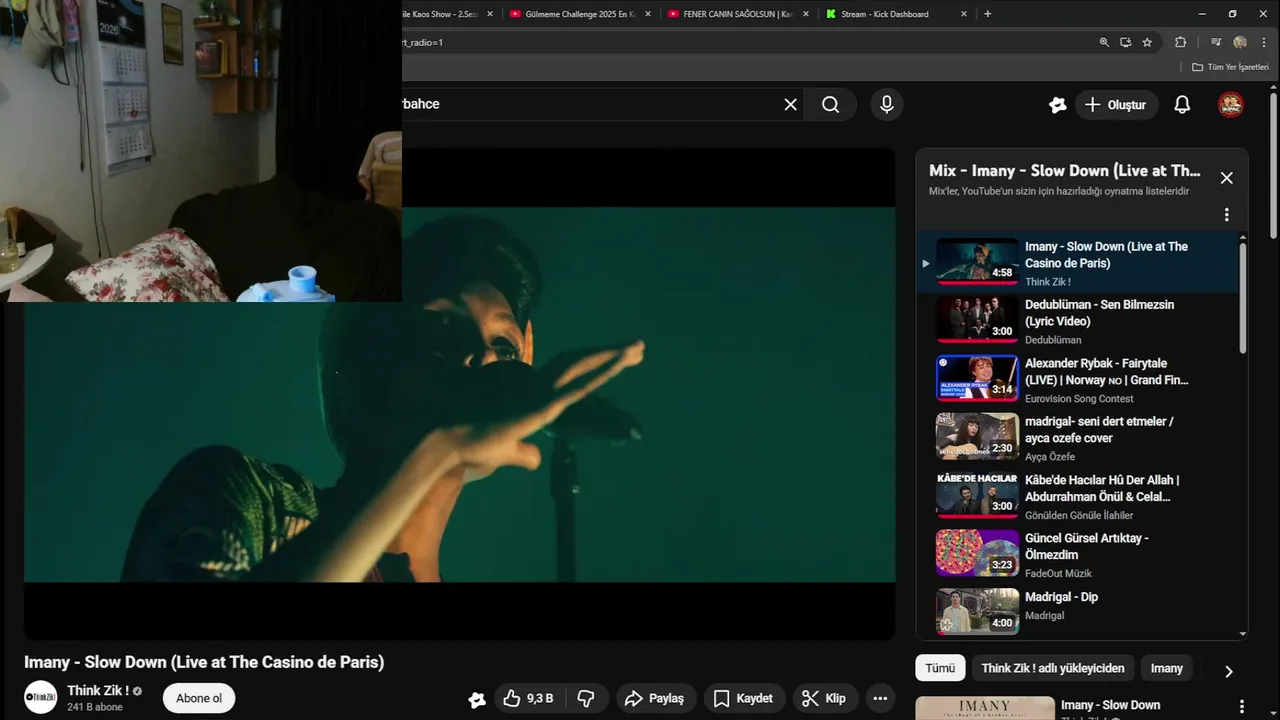Viewport: 1280px width, 720px height.
Task: Click the browser address bar URL
Action: 745,42
